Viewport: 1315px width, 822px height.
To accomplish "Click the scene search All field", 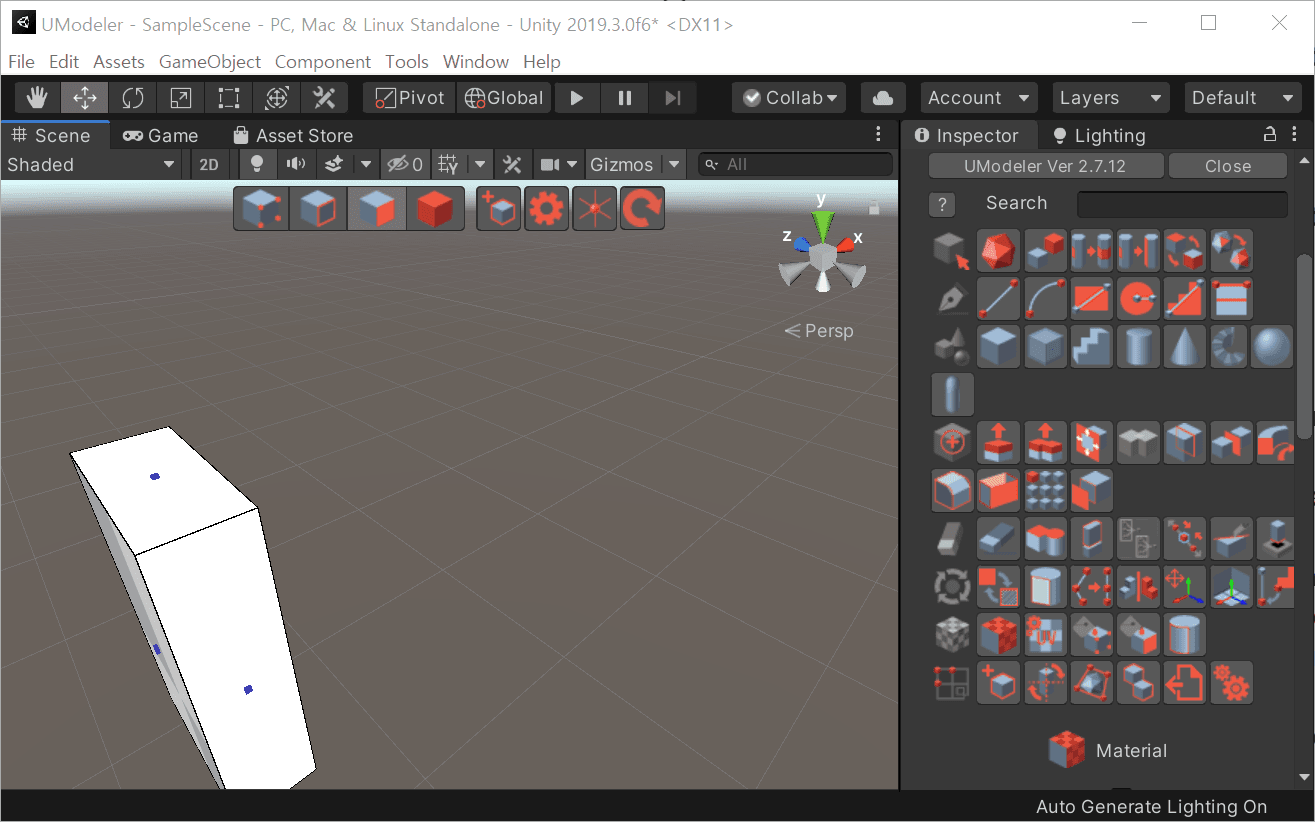I will click(x=796, y=164).
